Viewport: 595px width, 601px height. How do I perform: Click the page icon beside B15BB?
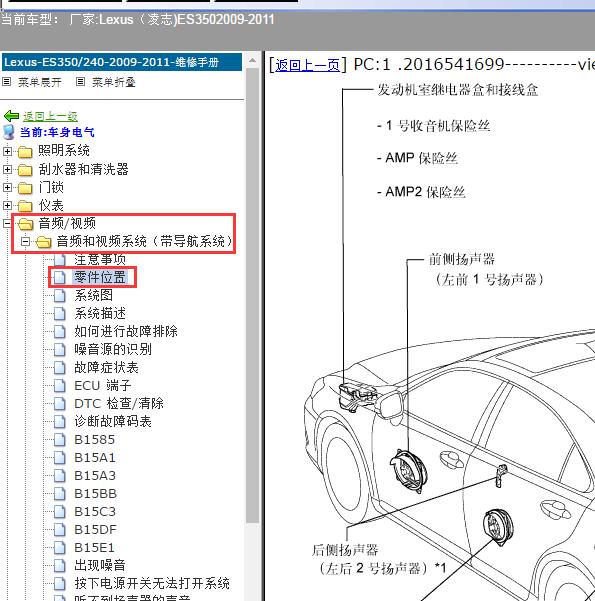pos(59,493)
